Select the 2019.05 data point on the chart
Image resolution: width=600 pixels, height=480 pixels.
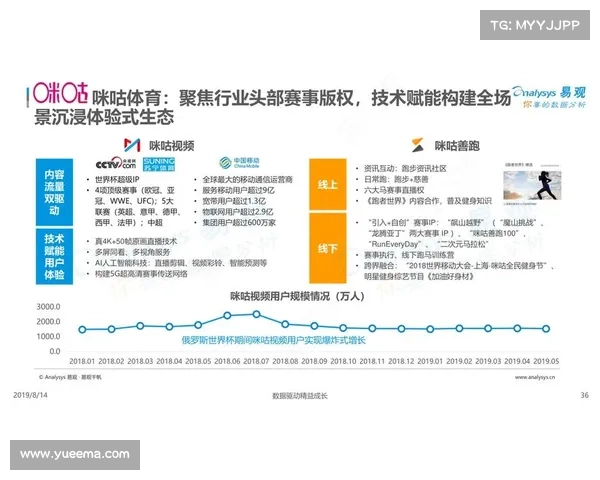coord(546,328)
